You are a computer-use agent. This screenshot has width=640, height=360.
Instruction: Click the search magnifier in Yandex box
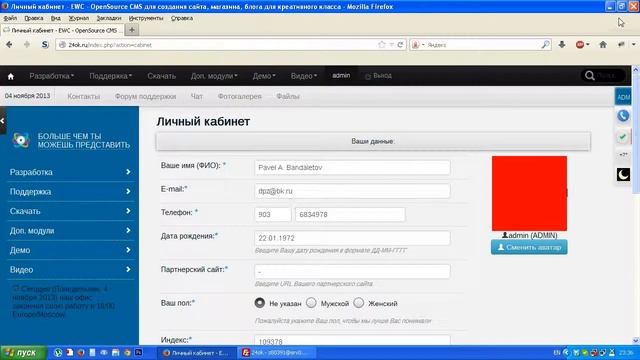(x=545, y=44)
